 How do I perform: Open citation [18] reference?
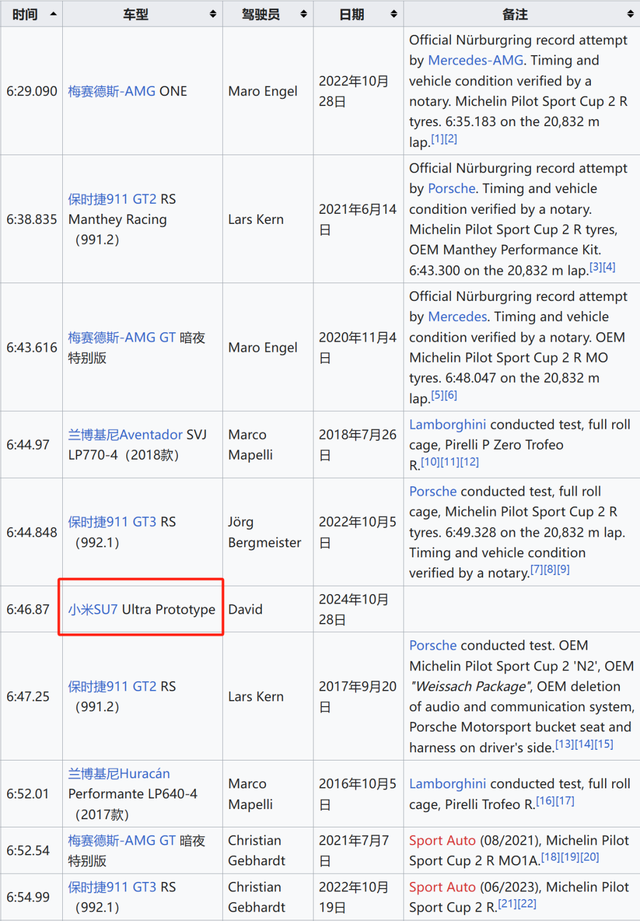coord(550,858)
